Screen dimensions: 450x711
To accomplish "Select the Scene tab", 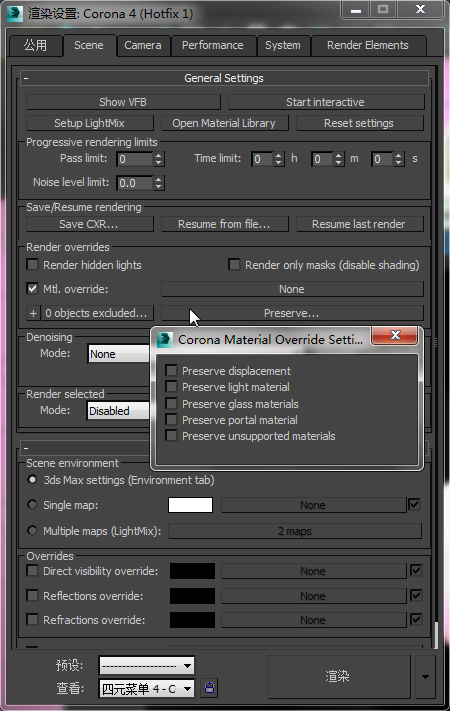I will click(89, 45).
